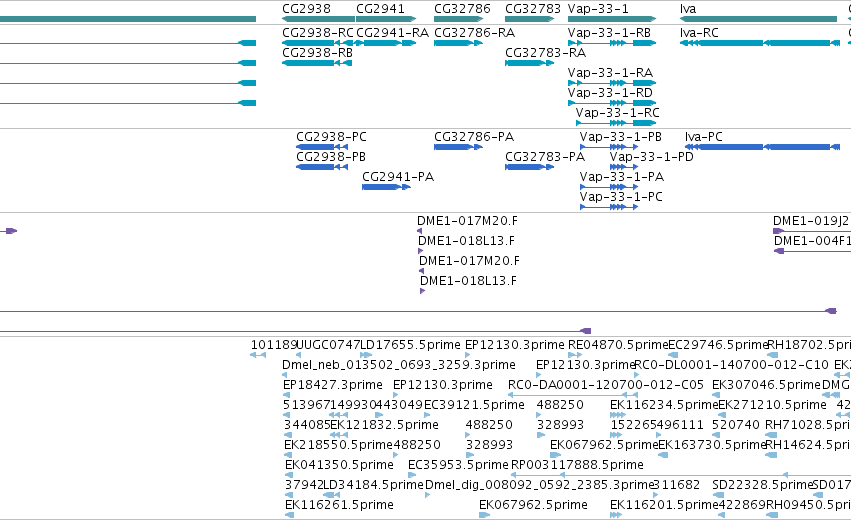Image resolution: width=851 pixels, height=520 pixels.
Task: Select EST EK116201.5prime
Action: coord(664,505)
